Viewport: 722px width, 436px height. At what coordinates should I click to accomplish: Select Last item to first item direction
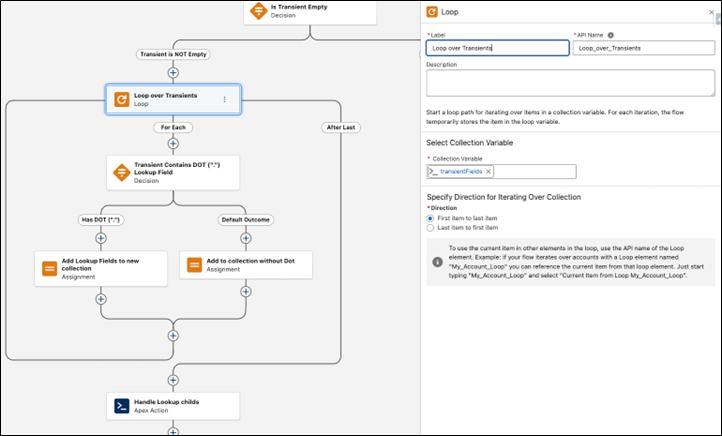point(431,228)
